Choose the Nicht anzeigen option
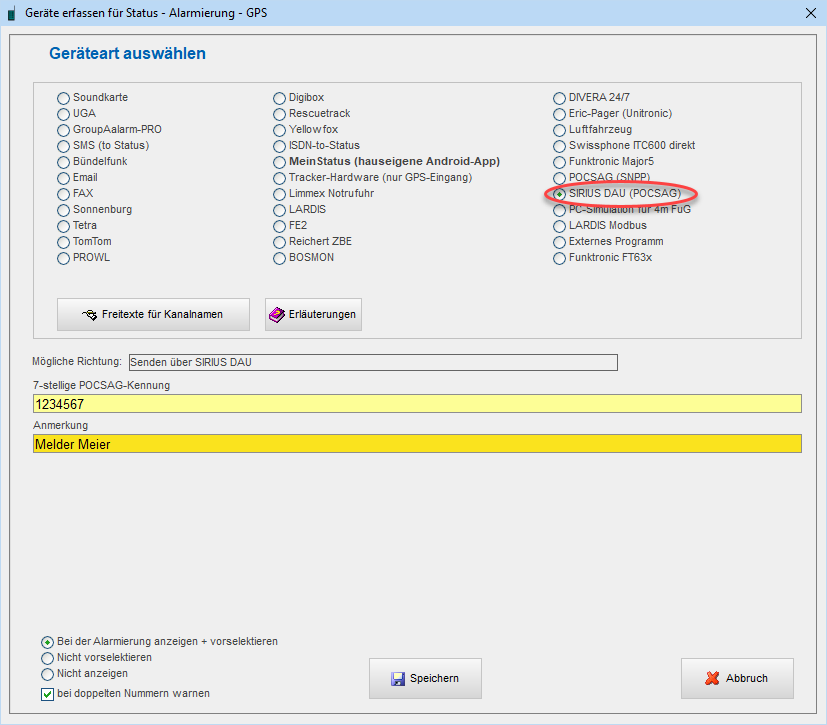This screenshot has width=827, height=725. 47,674
